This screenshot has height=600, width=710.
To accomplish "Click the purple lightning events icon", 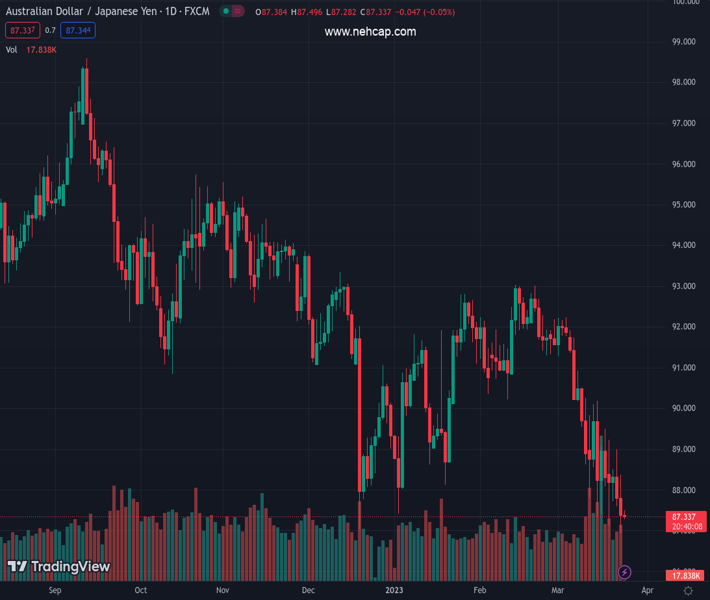I will pos(625,572).
